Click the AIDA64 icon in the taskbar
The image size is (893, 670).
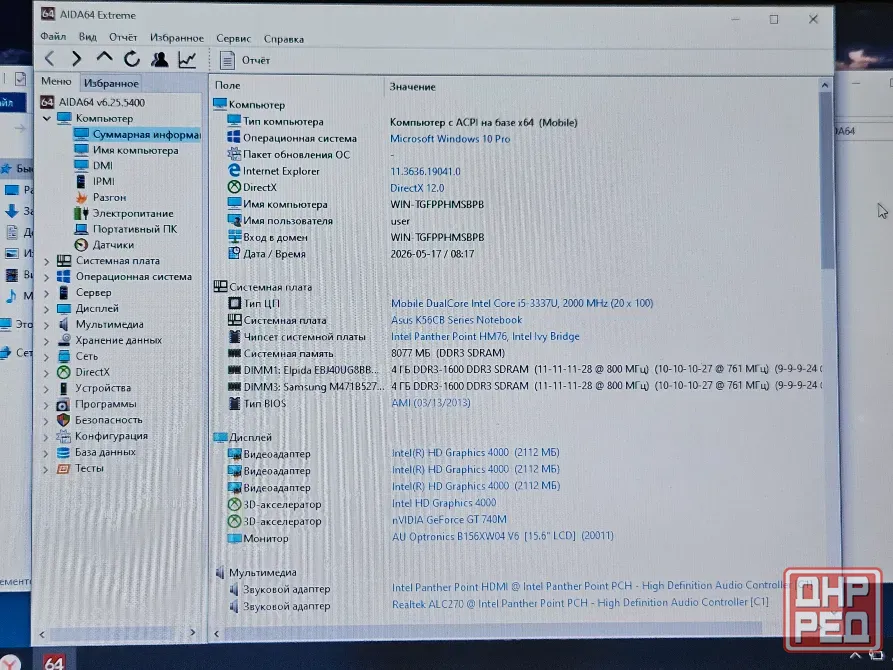(54, 661)
